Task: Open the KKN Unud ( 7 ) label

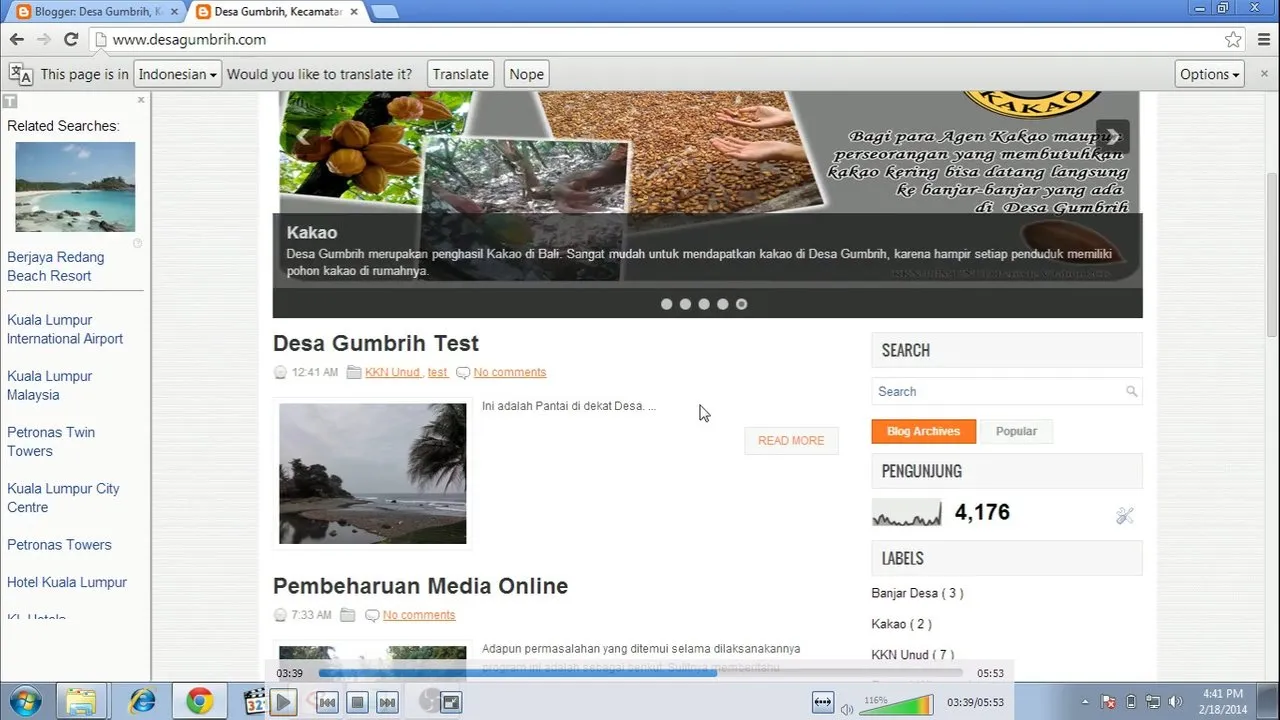Action: 913,655
